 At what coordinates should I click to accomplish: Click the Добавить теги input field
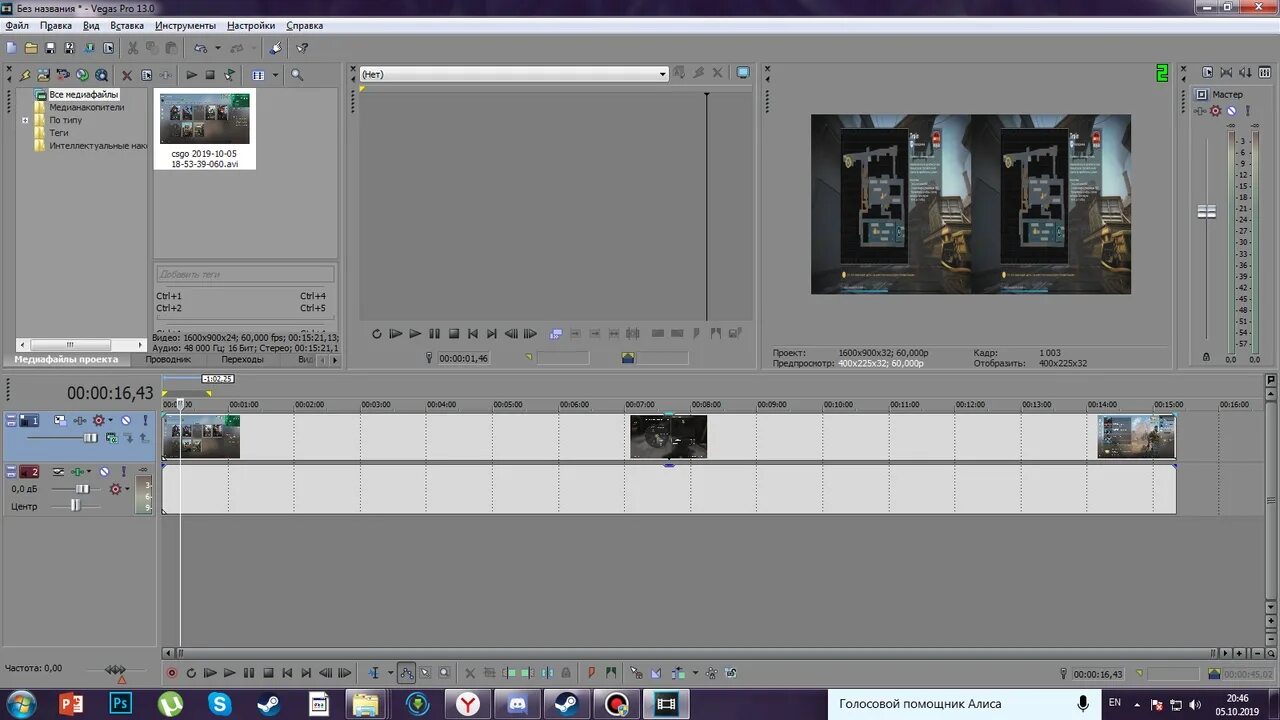(x=245, y=274)
